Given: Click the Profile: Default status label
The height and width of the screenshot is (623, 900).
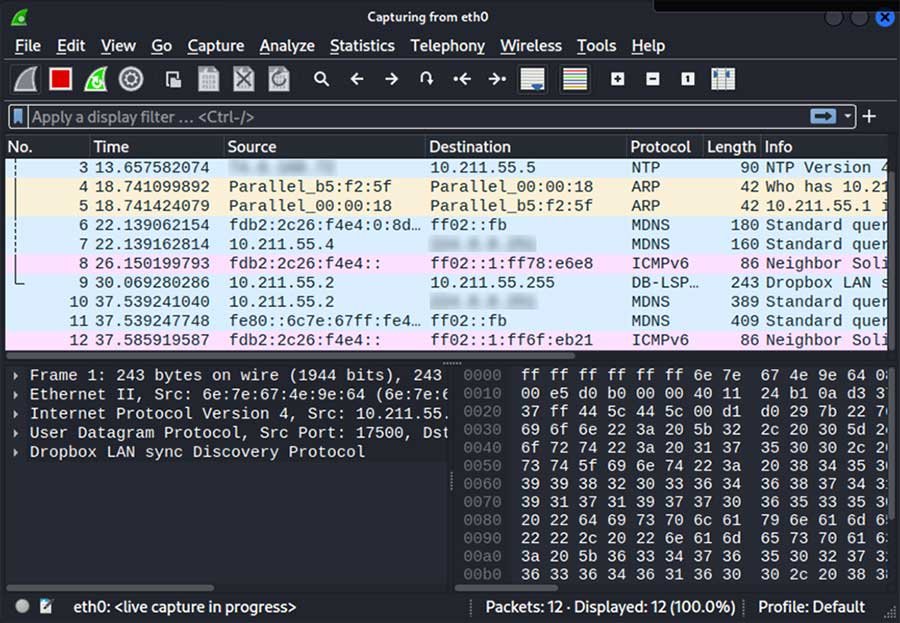Looking at the screenshot, I should 811,607.
